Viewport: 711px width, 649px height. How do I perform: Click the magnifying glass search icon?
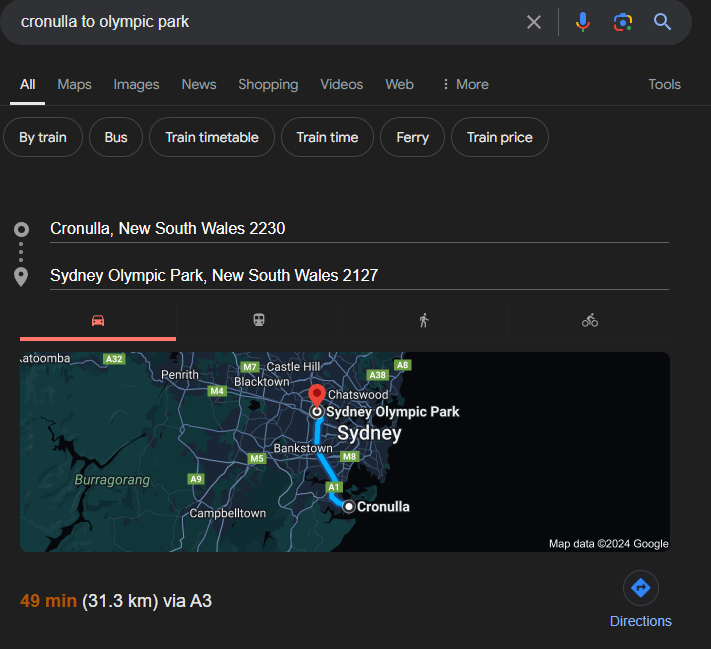662,22
